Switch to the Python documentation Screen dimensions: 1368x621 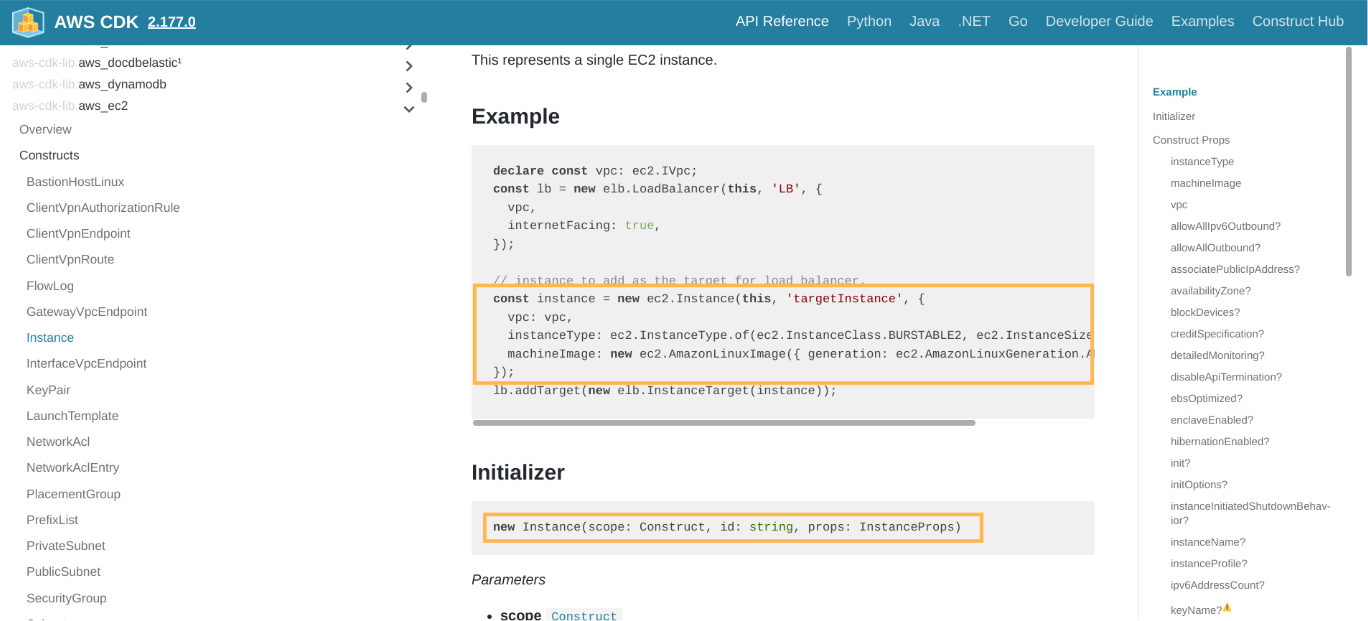coord(869,21)
